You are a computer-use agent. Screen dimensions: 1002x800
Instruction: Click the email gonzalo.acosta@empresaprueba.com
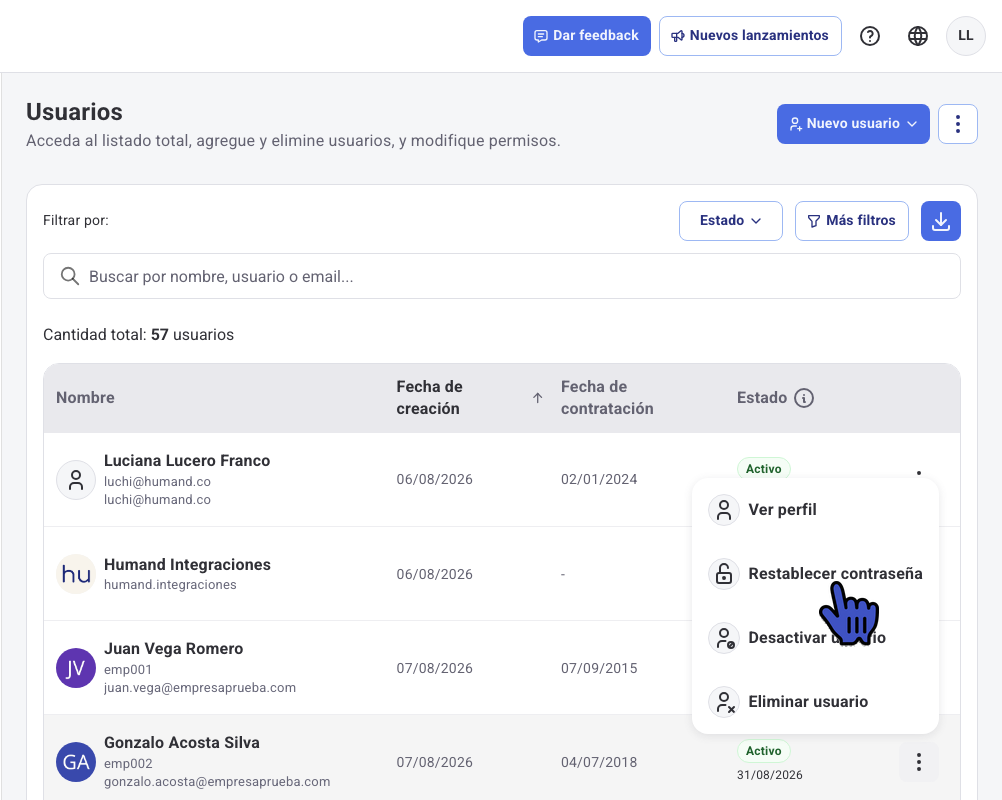pyautogui.click(x=217, y=781)
